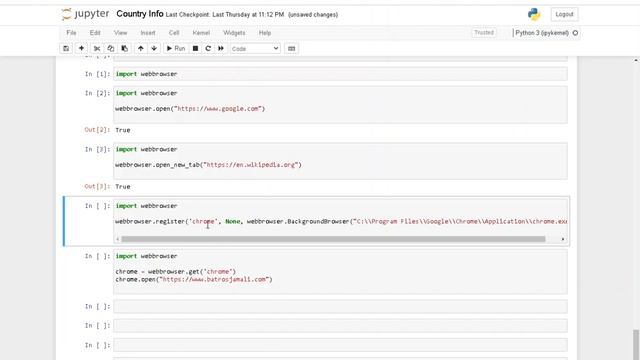Open the cell type Code dropdown
This screenshot has width=640, height=360.
255,49
